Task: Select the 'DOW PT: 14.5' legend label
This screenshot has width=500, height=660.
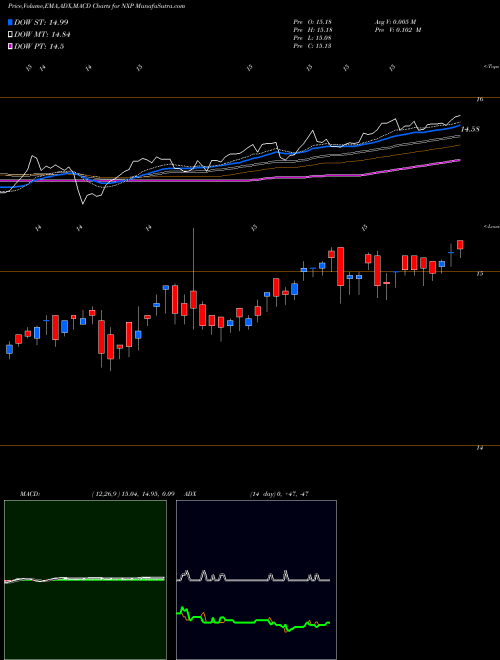Action: (x=39, y=47)
